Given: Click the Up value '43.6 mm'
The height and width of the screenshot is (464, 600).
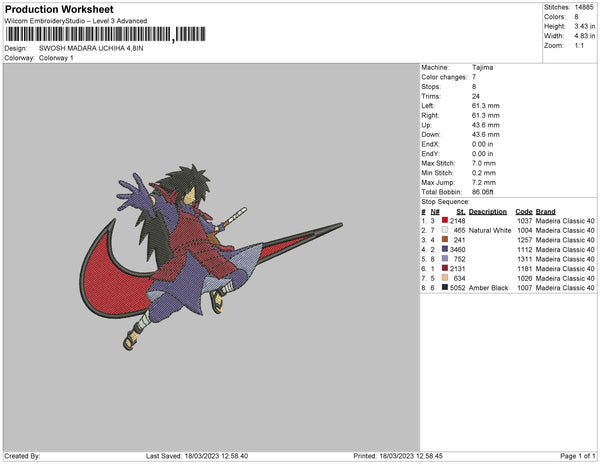Looking at the screenshot, I should click(x=486, y=125).
